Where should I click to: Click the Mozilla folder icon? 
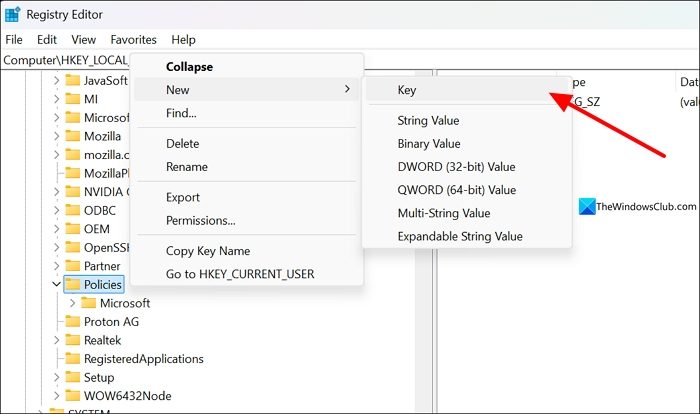click(x=72, y=136)
